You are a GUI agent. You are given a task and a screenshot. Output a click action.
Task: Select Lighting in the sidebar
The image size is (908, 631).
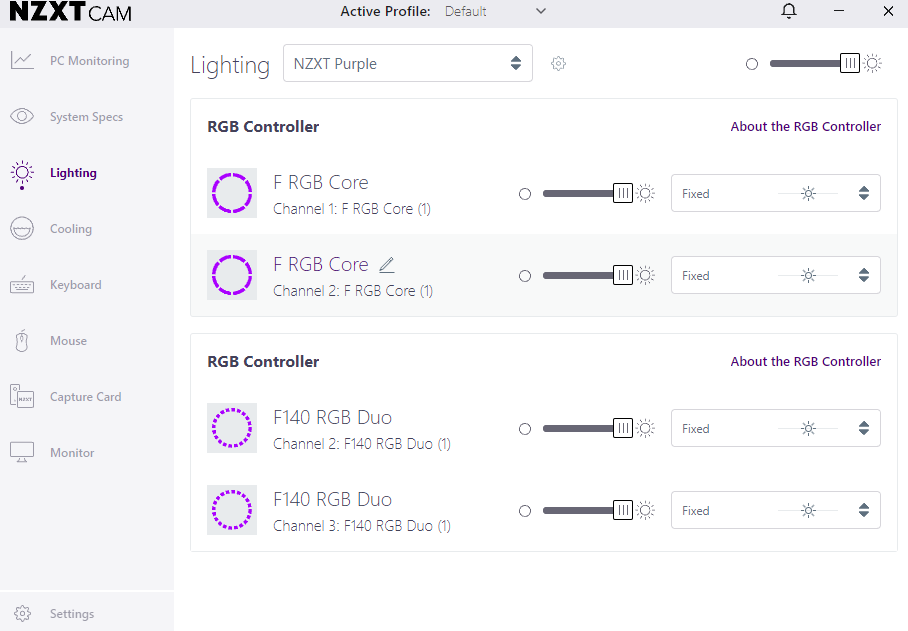(x=74, y=173)
